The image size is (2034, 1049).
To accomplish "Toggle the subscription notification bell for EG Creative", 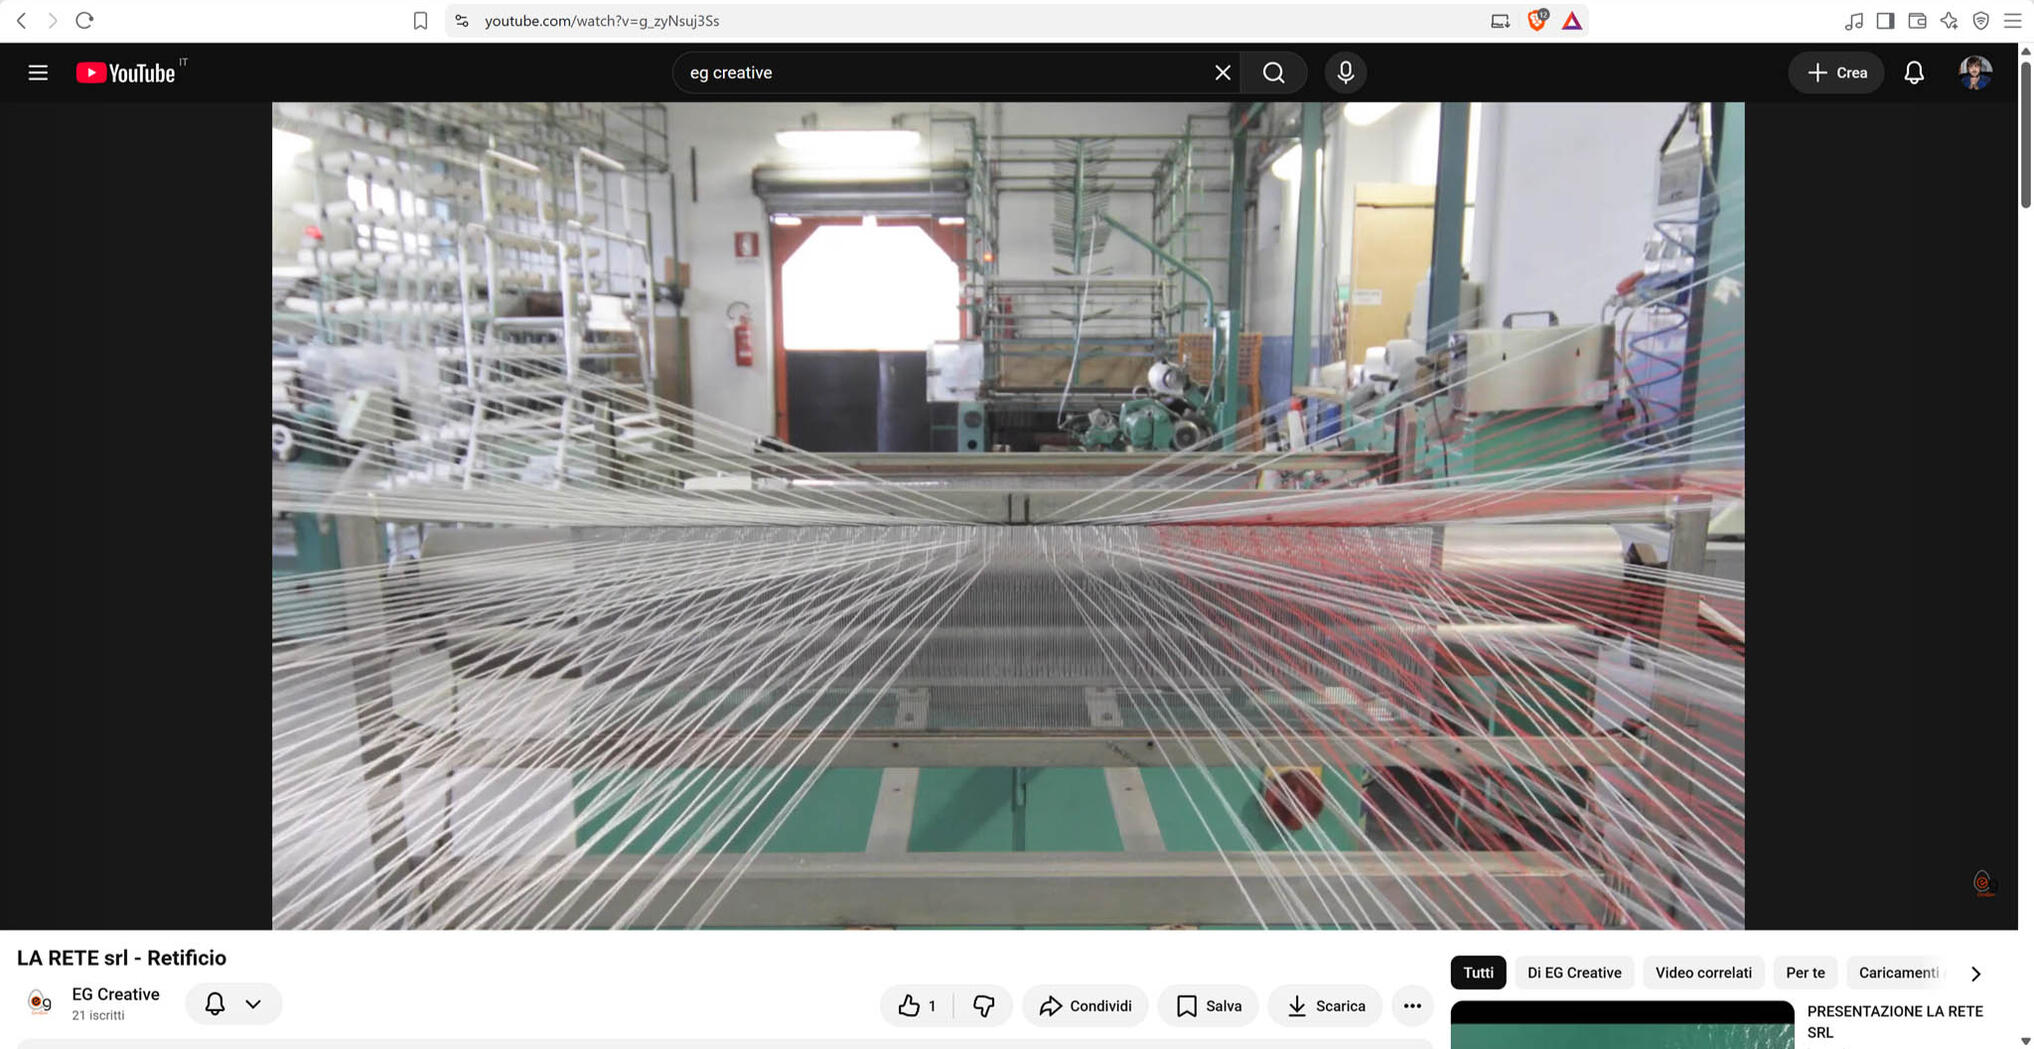I will click(215, 1003).
